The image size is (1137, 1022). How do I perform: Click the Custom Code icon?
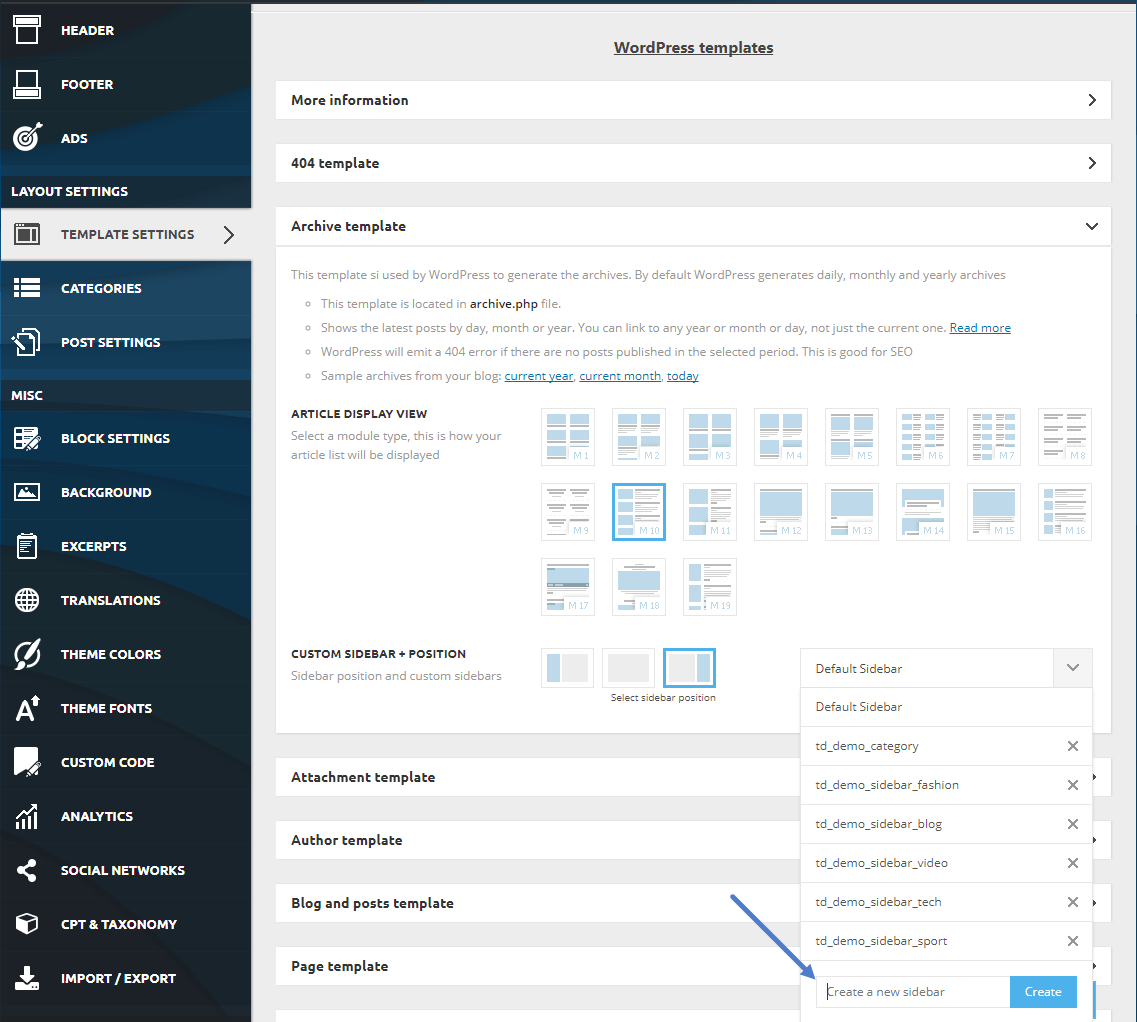click(x=27, y=762)
